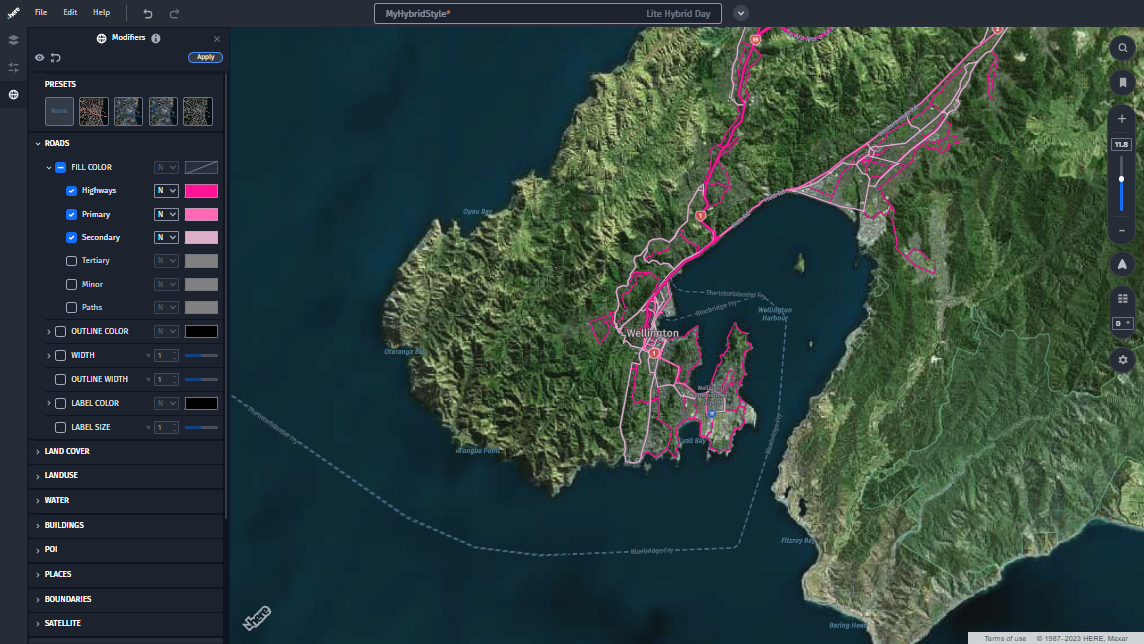The width and height of the screenshot is (1144, 644).
Task: Choose the second preset thumbnail with pink roads
Action: pos(93,111)
